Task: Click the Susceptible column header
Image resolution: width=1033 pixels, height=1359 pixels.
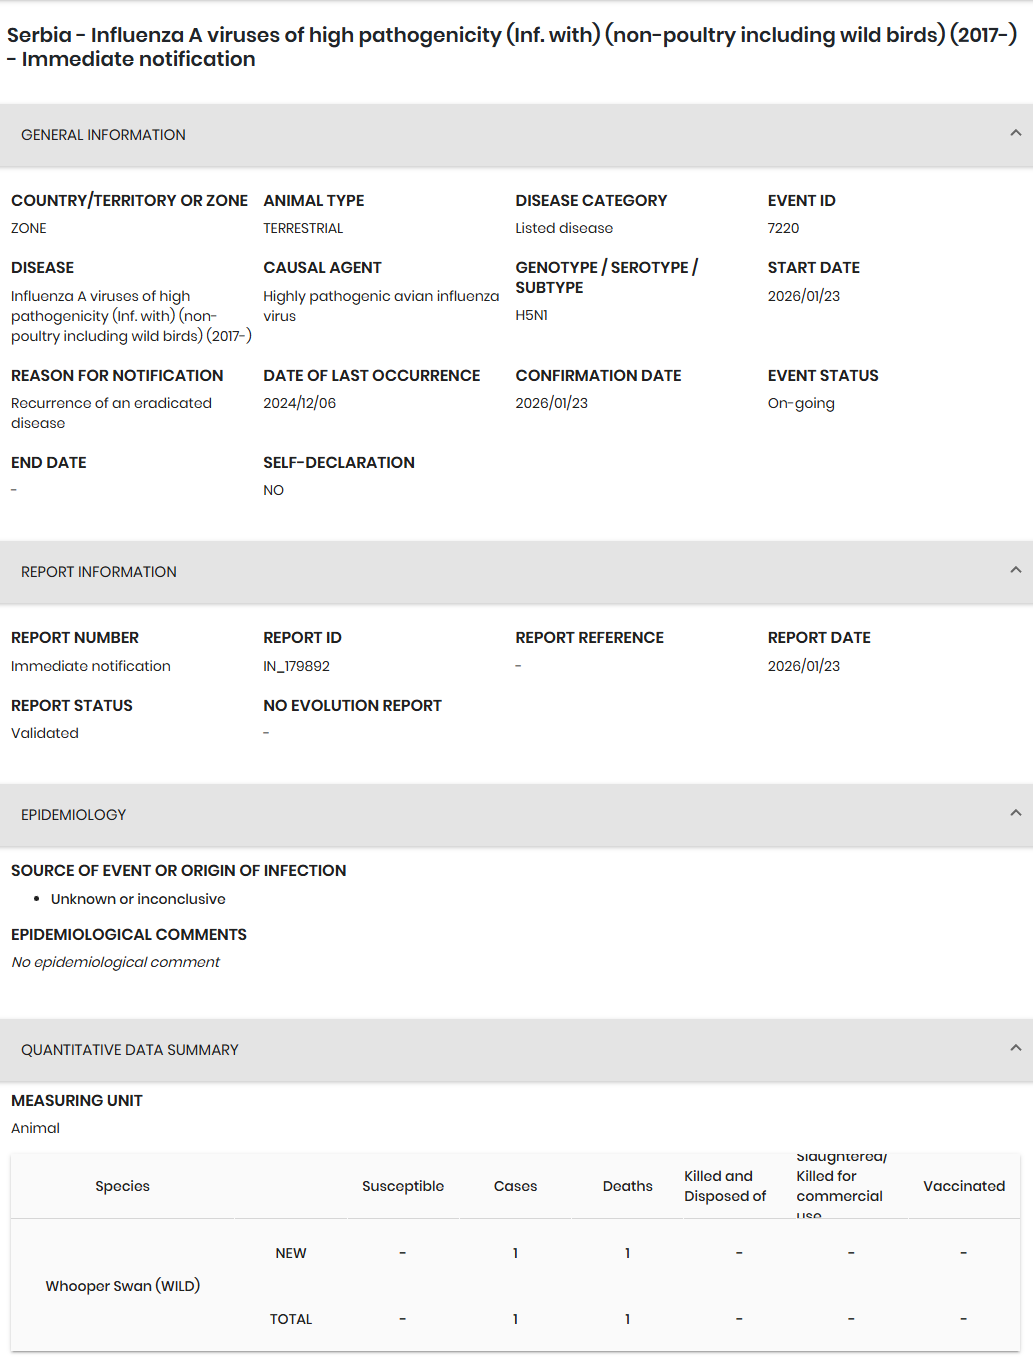Action: pos(403,1186)
